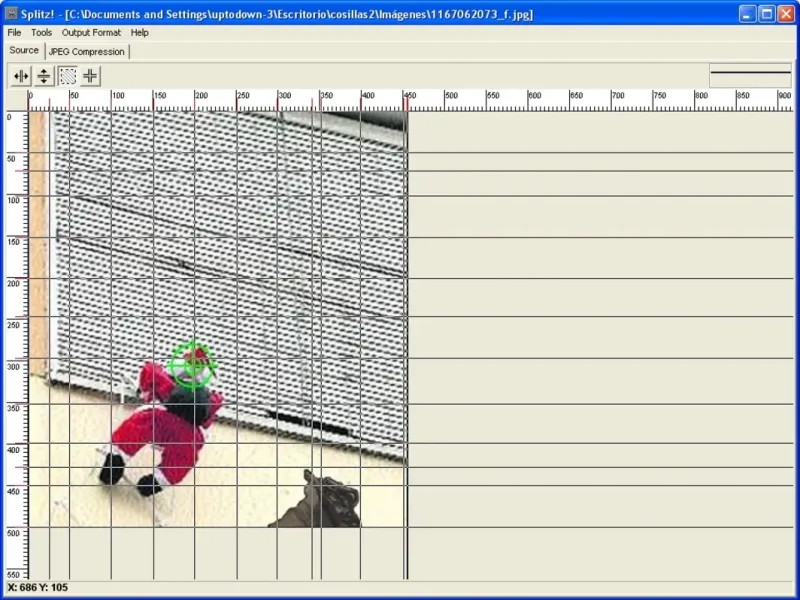Image resolution: width=800 pixels, height=600 pixels.
Task: Select the crossed lines split tool
Action: point(90,77)
